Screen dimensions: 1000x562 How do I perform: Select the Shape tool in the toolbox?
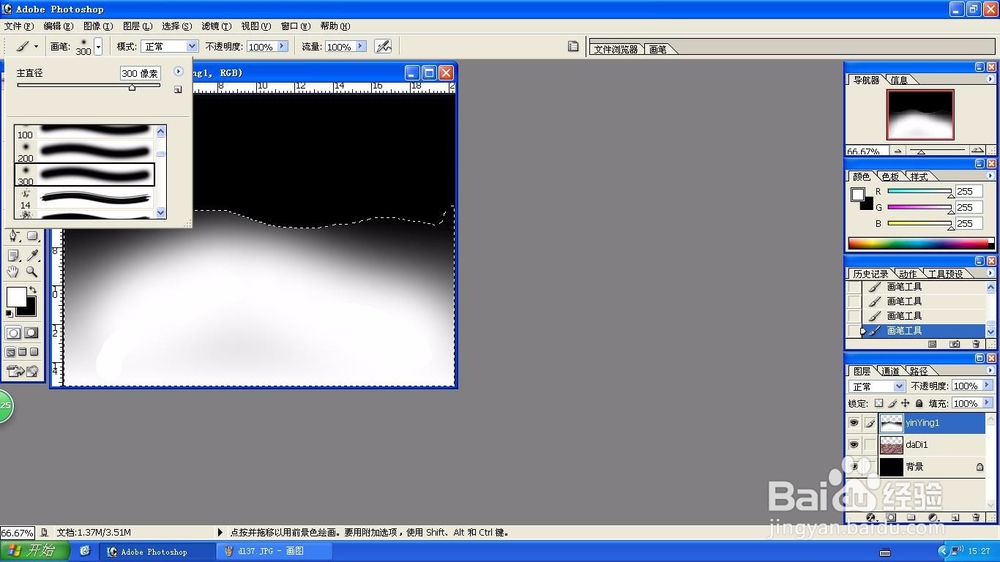tap(33, 237)
